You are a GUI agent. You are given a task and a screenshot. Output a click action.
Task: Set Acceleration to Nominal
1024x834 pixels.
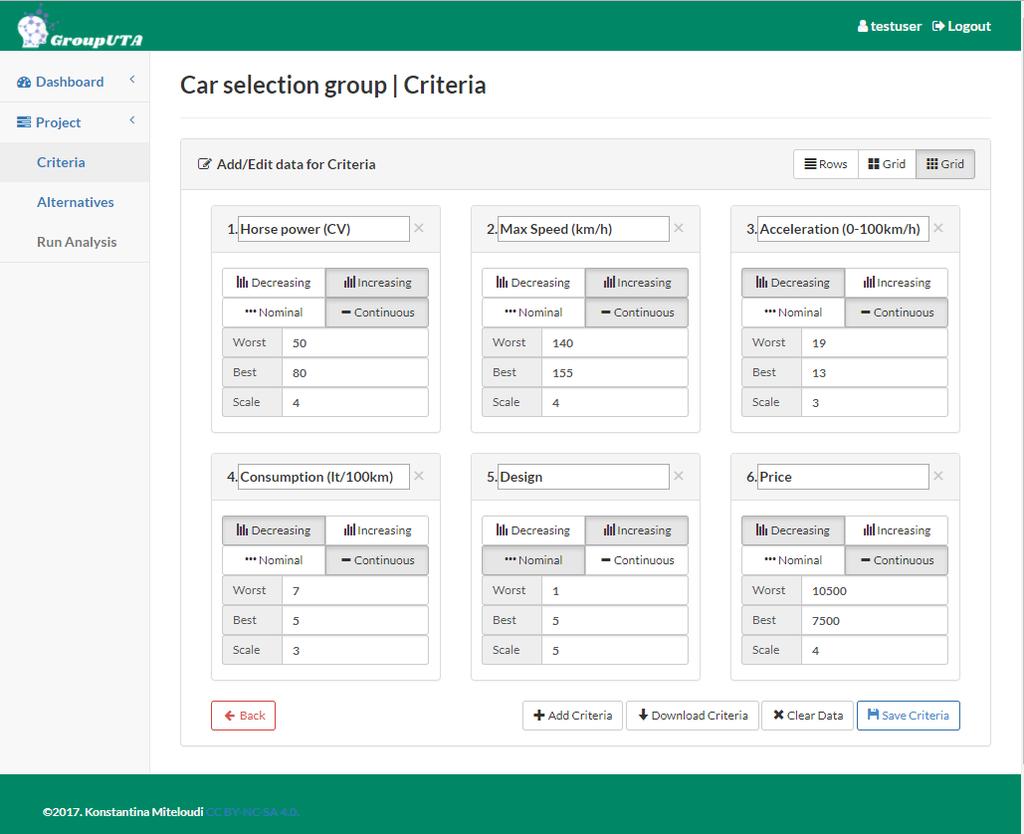(x=793, y=312)
